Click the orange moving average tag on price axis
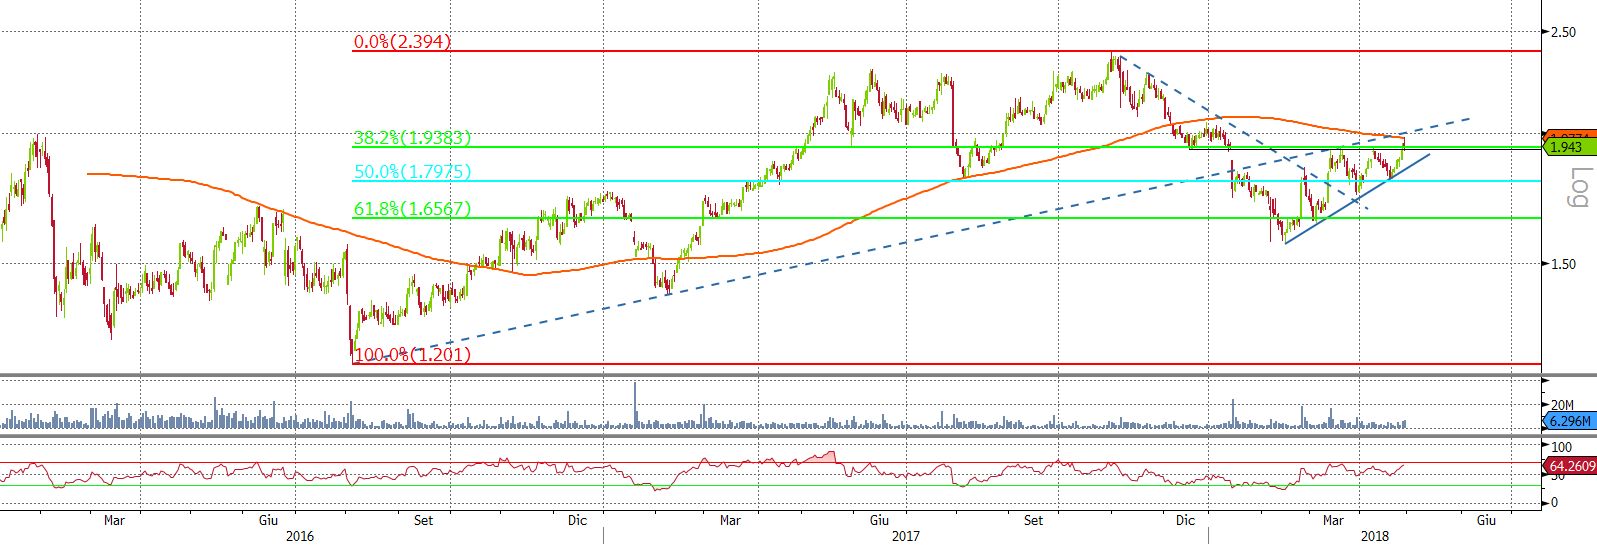 pyautogui.click(x=1570, y=135)
